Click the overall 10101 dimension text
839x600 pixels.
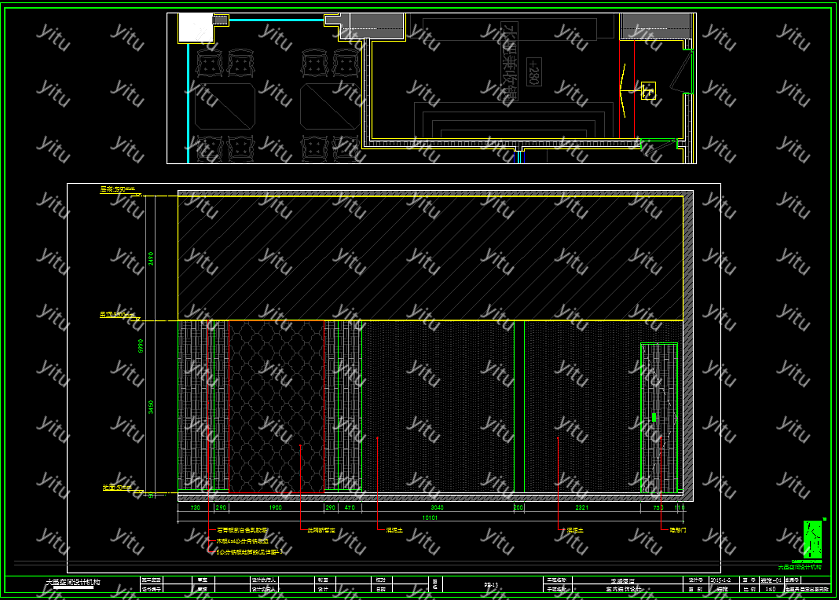(430, 518)
